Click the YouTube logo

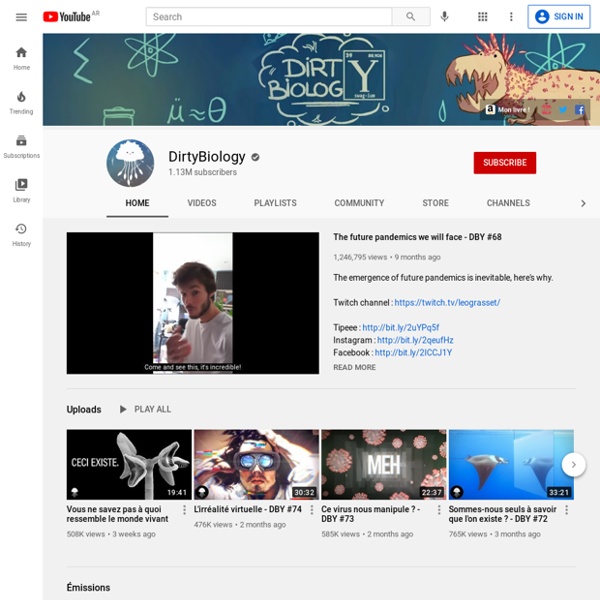(67, 16)
